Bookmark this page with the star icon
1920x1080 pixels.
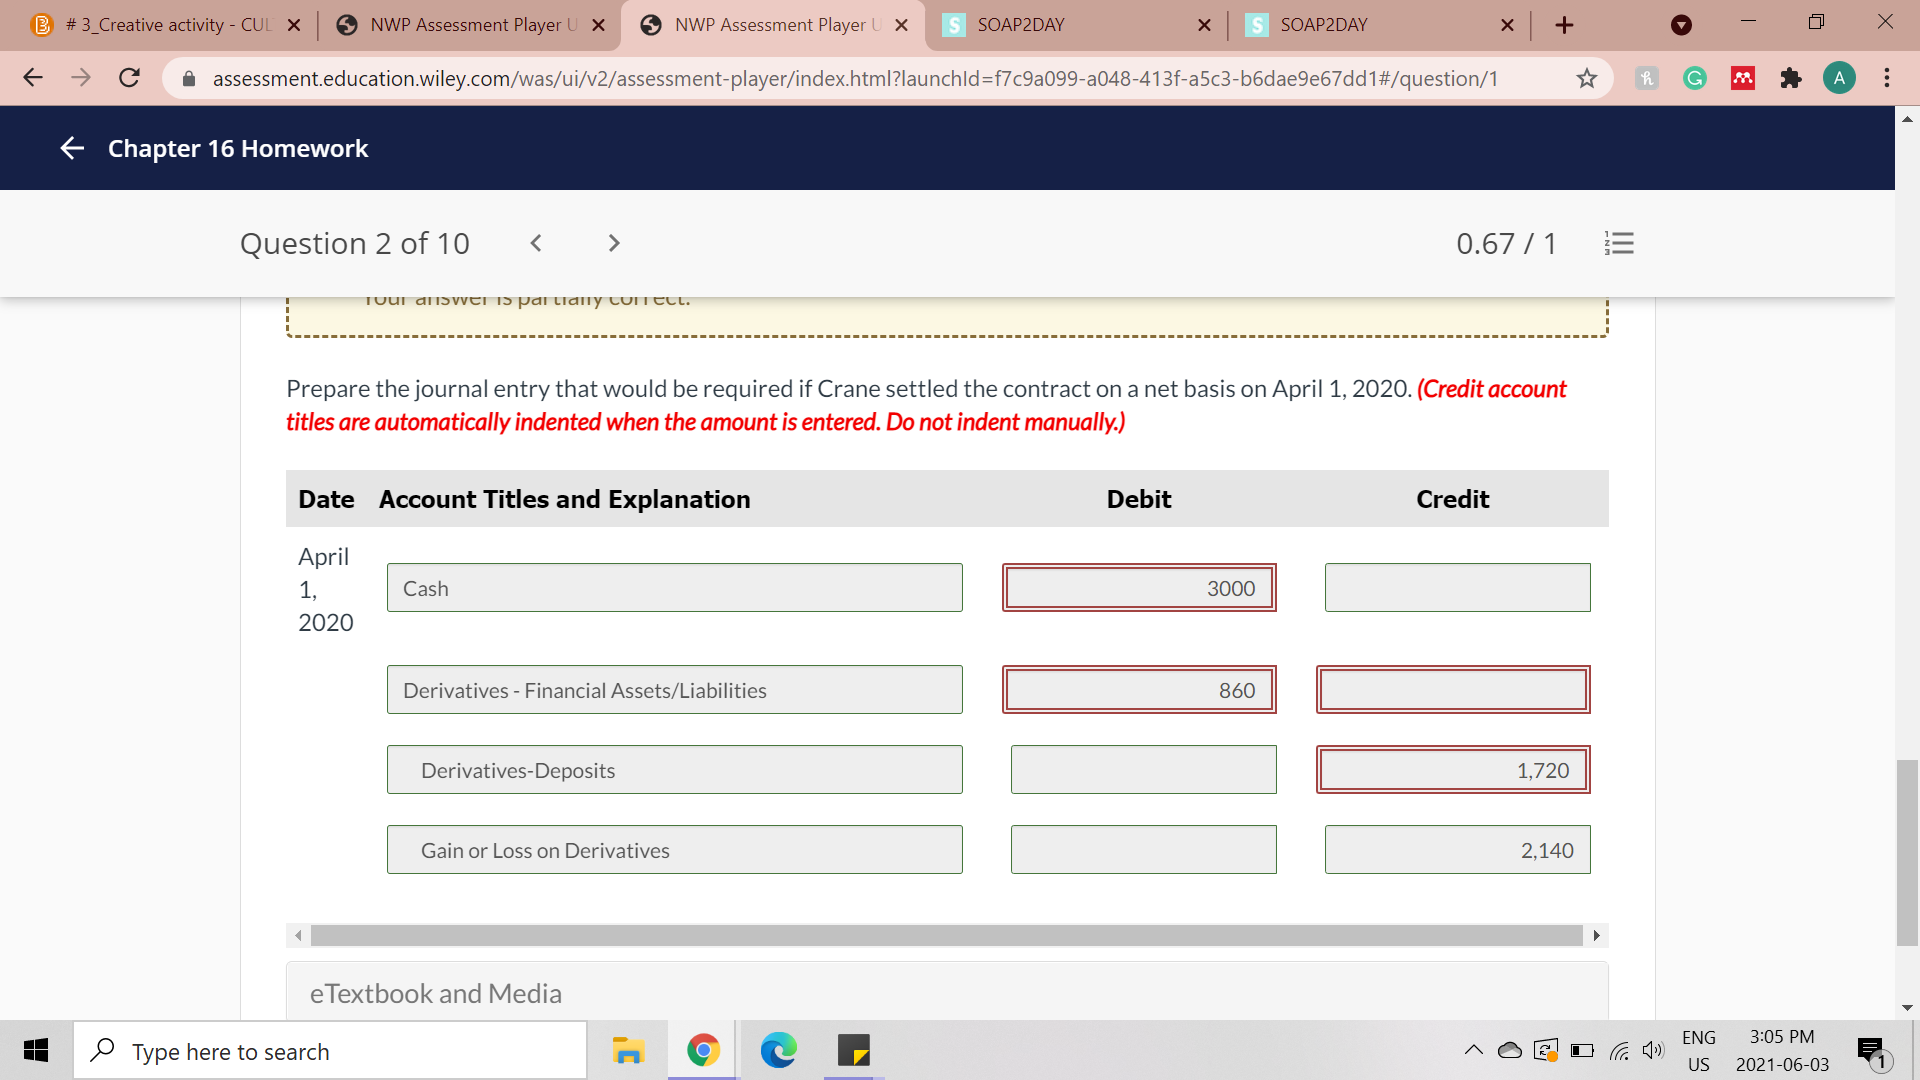[1587, 78]
